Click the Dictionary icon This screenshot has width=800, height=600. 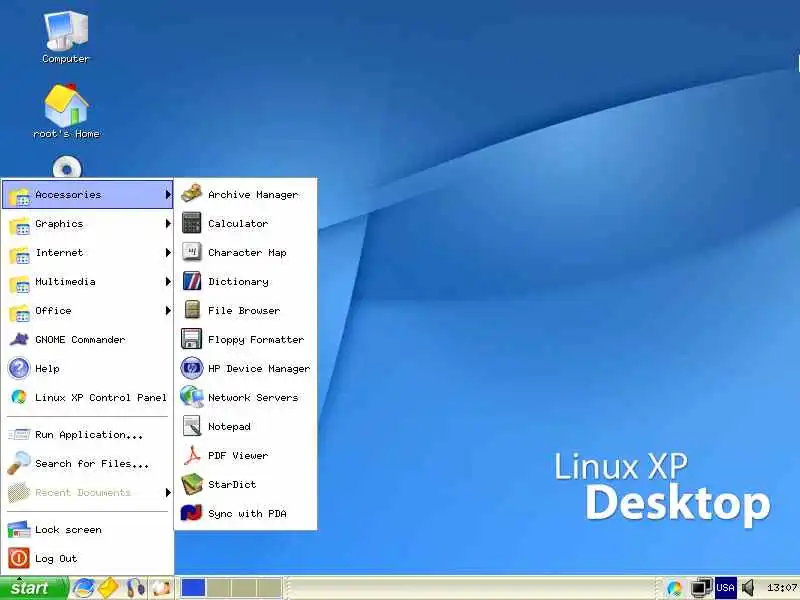coord(192,281)
